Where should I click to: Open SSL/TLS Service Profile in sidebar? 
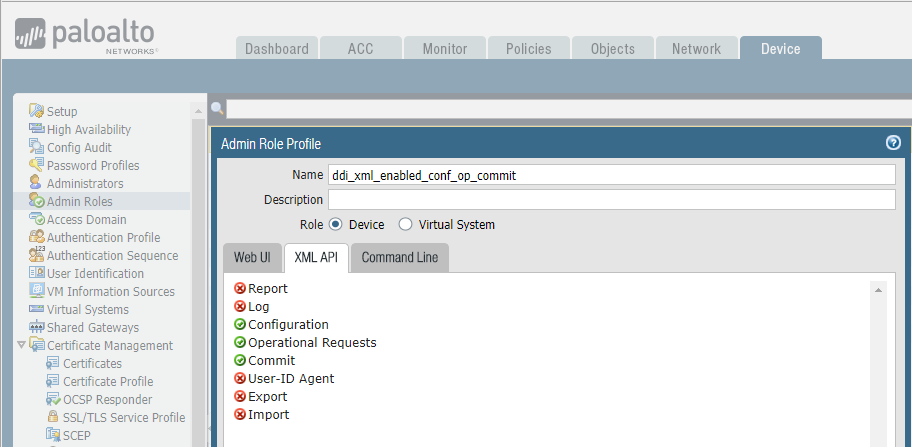tap(123, 417)
